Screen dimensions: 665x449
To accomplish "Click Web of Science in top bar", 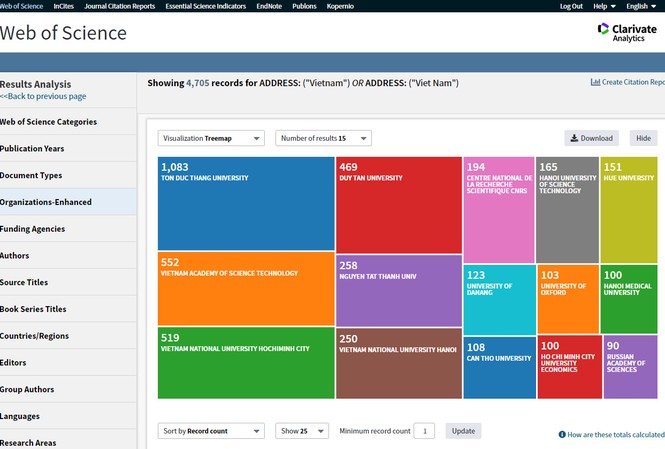I will (x=21, y=6).
